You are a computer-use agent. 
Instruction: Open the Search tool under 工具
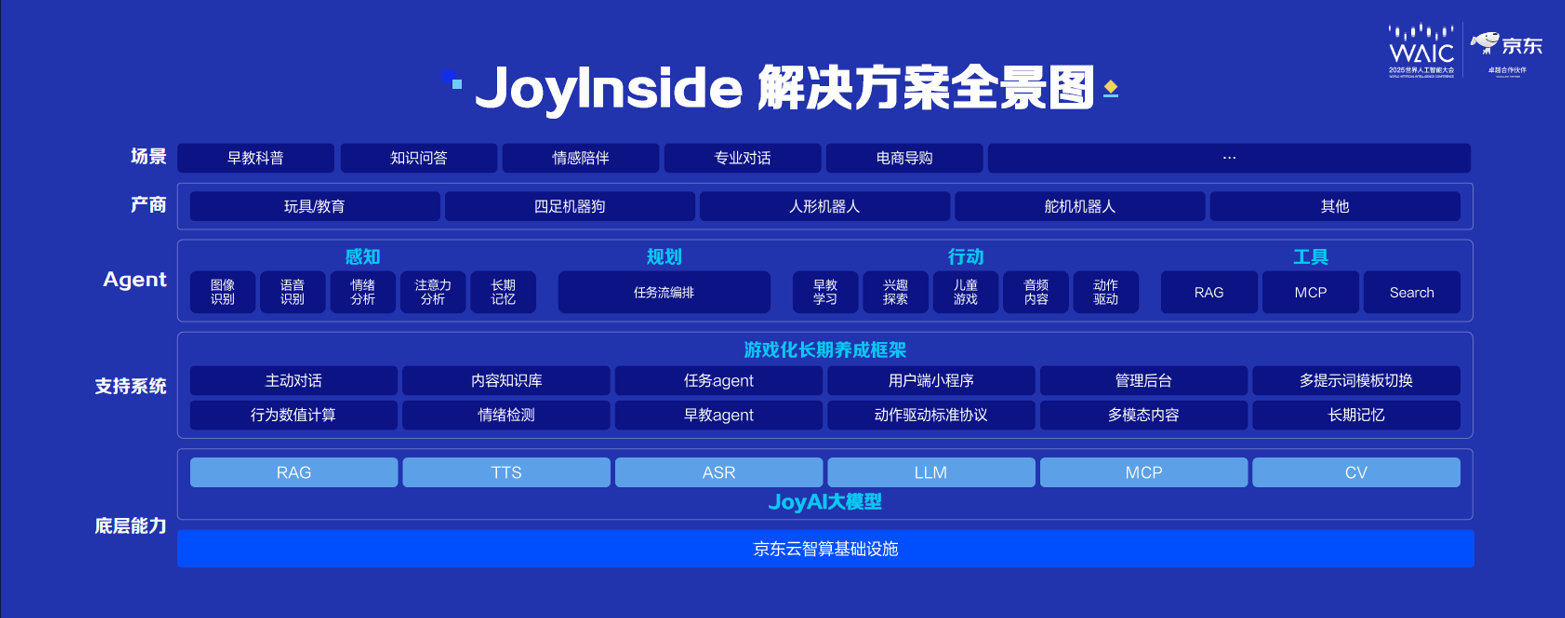point(1410,292)
